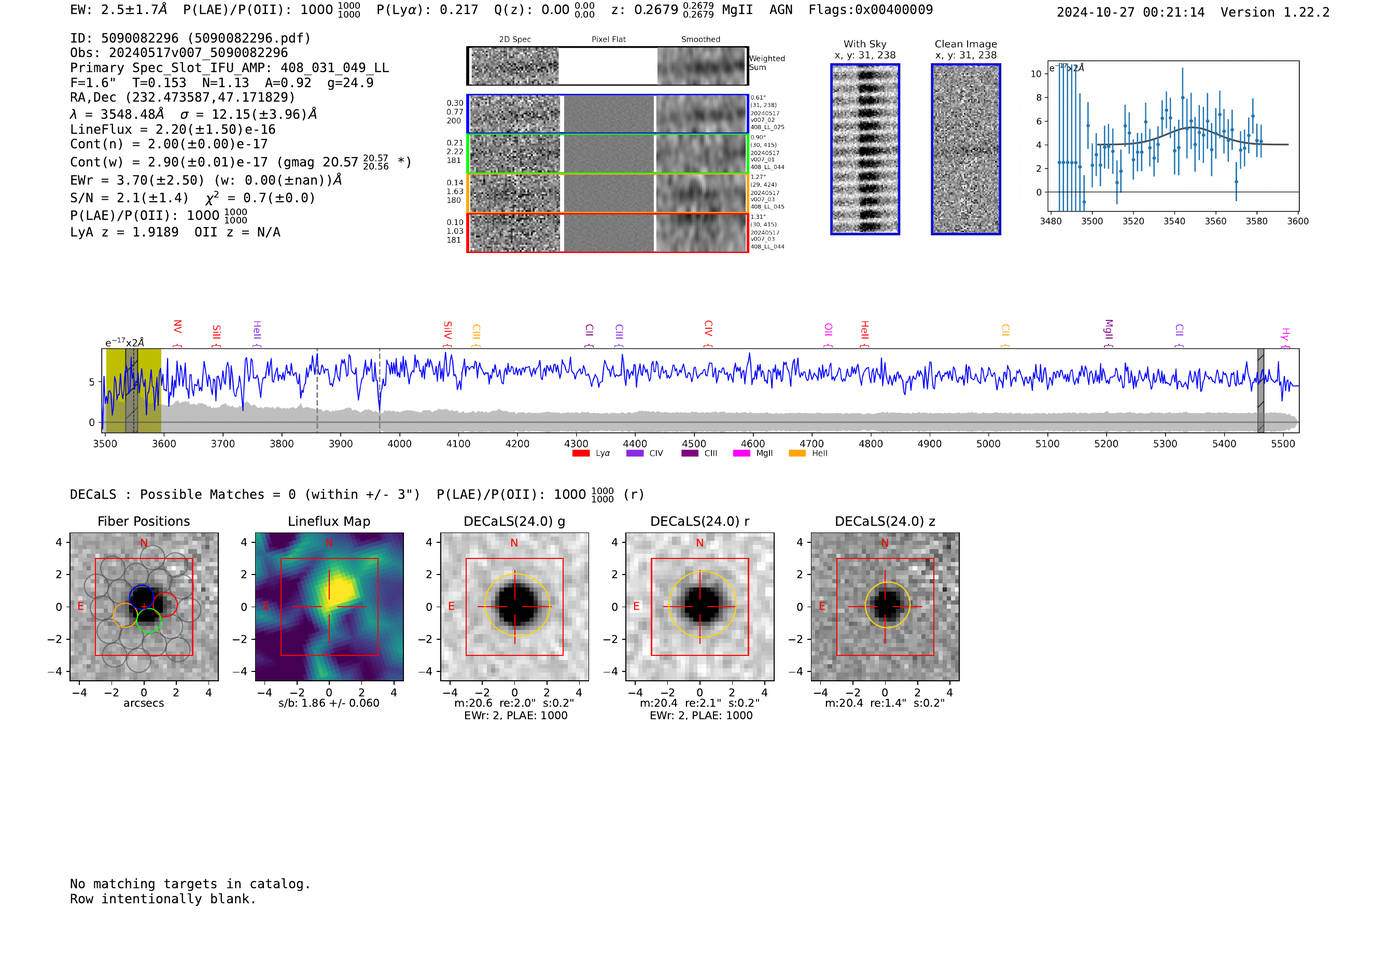Click the blue fiber circle in Fiber Positions

point(141,597)
